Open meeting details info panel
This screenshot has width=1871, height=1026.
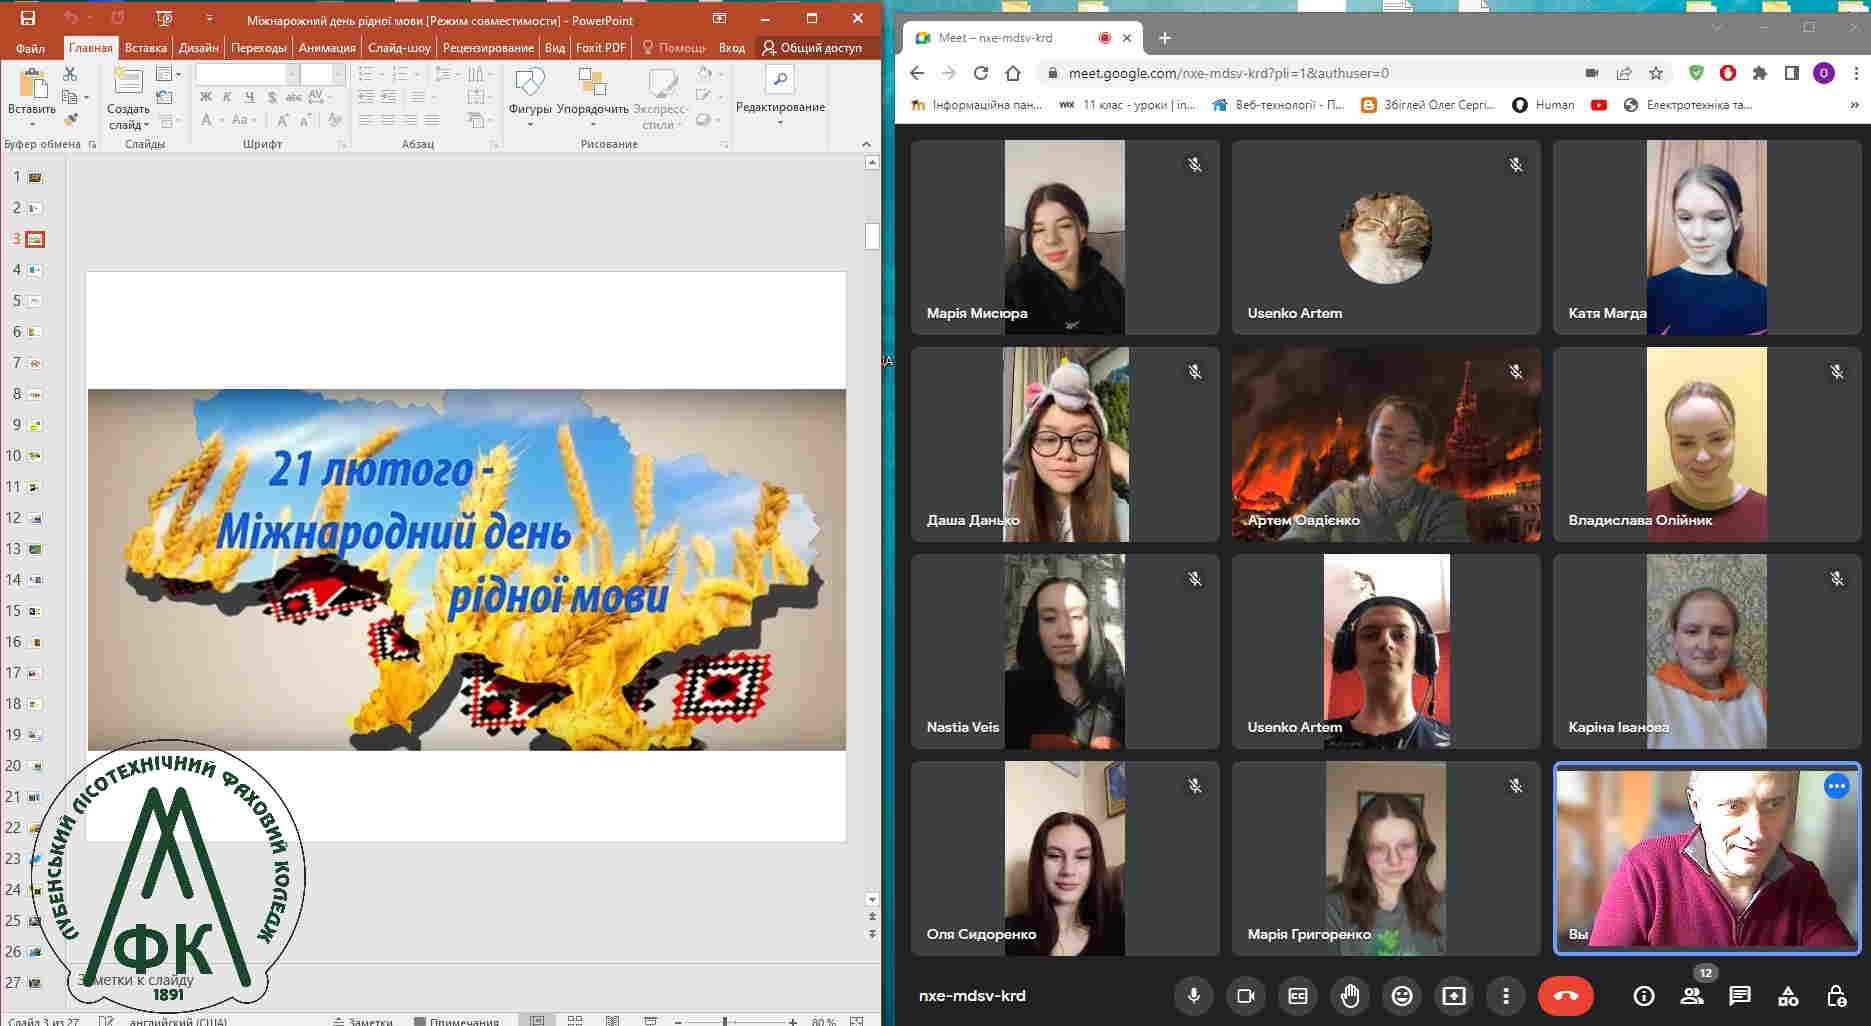[1643, 996]
